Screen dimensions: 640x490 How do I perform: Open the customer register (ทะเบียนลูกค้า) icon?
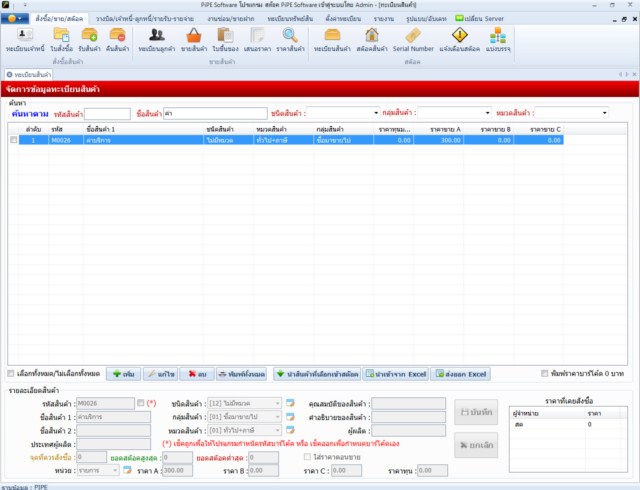pyautogui.click(x=157, y=40)
